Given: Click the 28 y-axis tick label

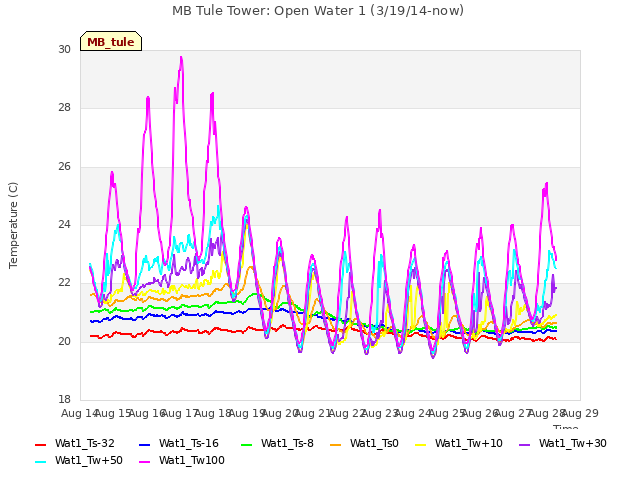Looking at the screenshot, I should tap(64, 107).
